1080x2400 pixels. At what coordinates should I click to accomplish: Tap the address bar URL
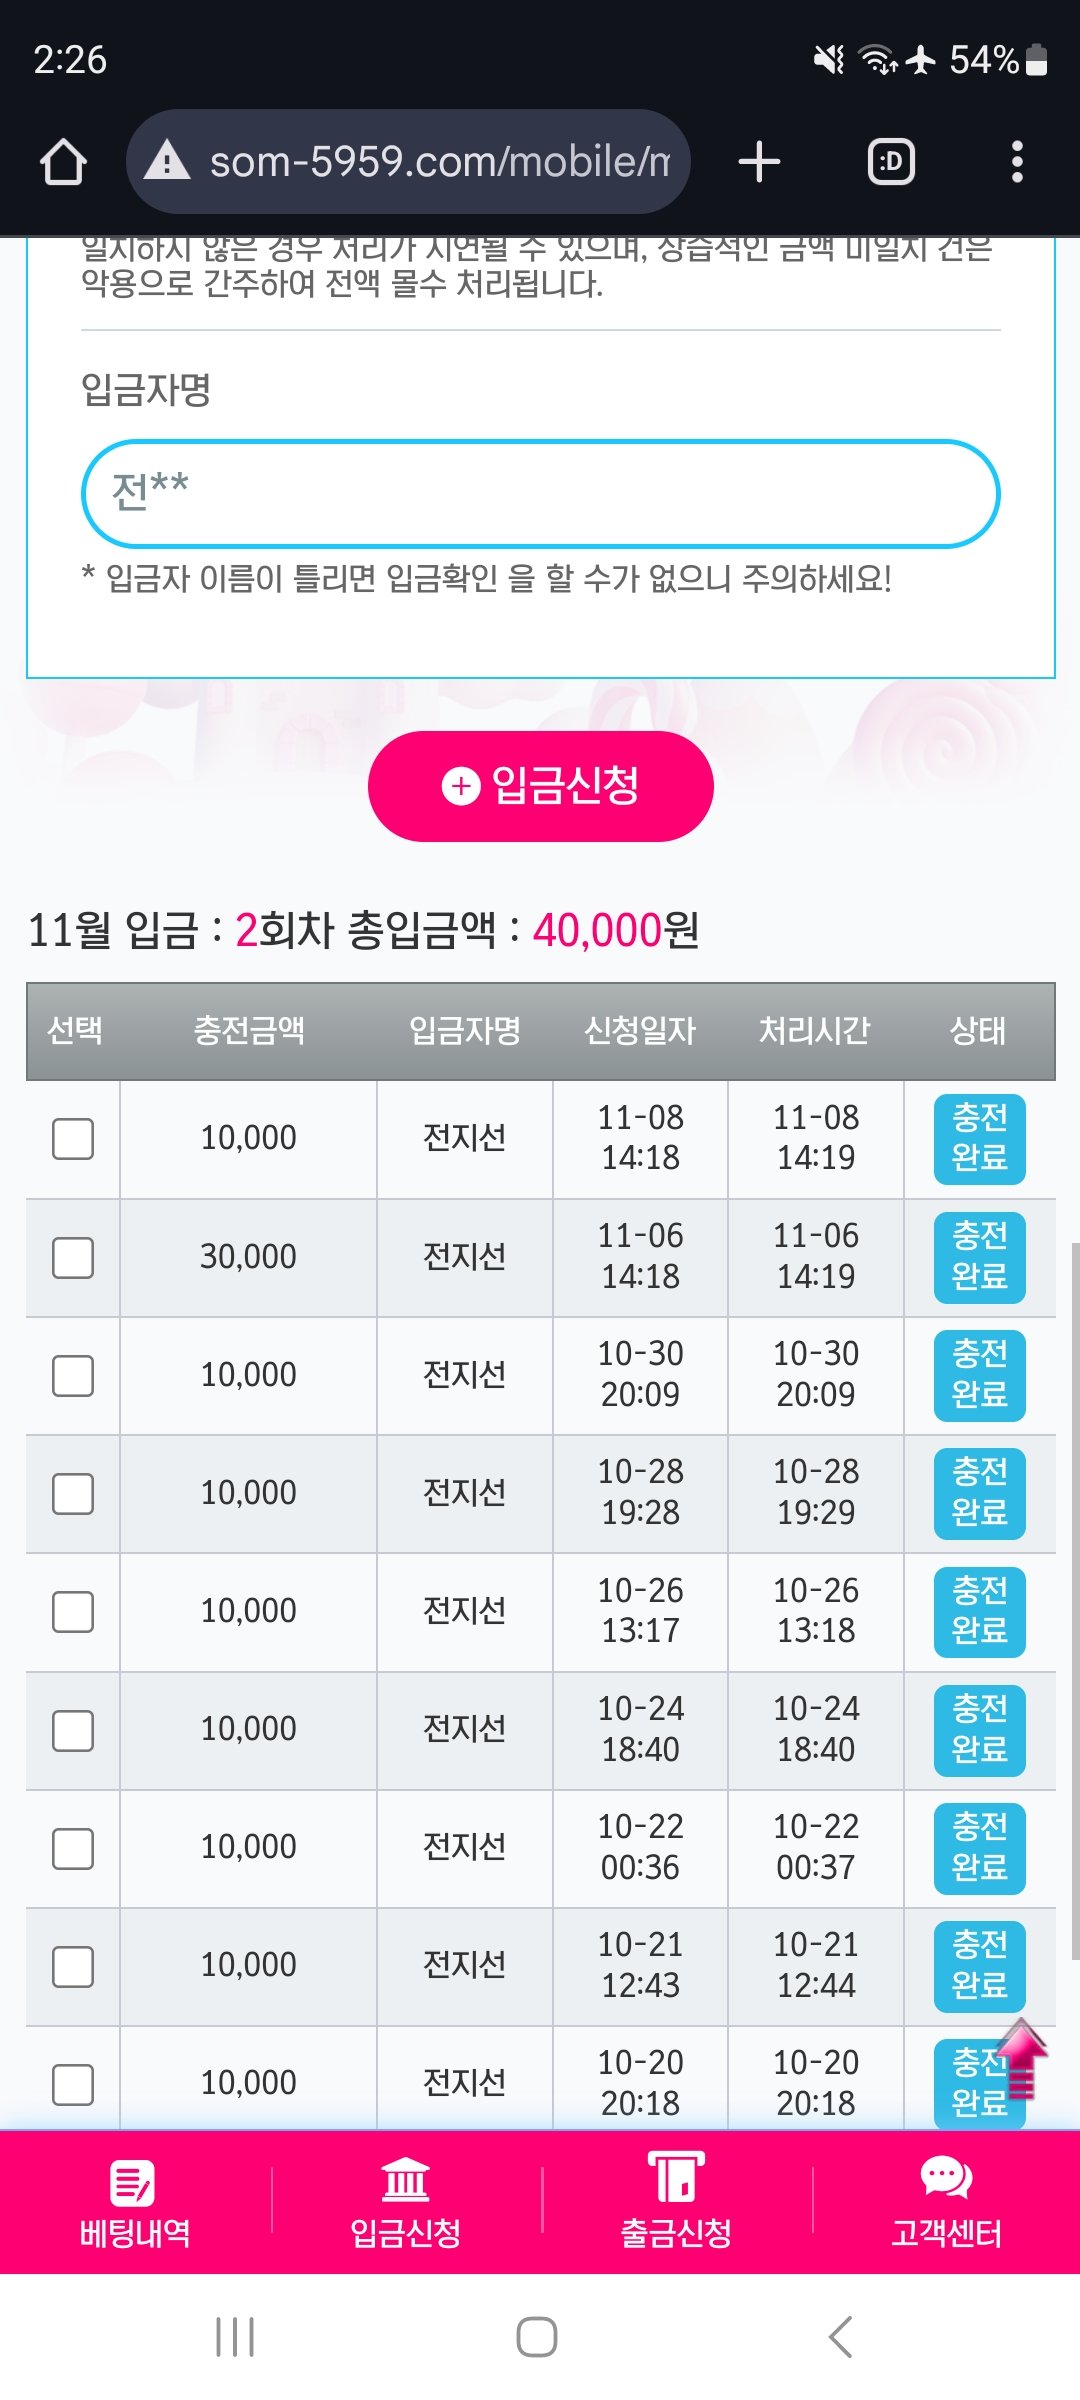coord(438,162)
